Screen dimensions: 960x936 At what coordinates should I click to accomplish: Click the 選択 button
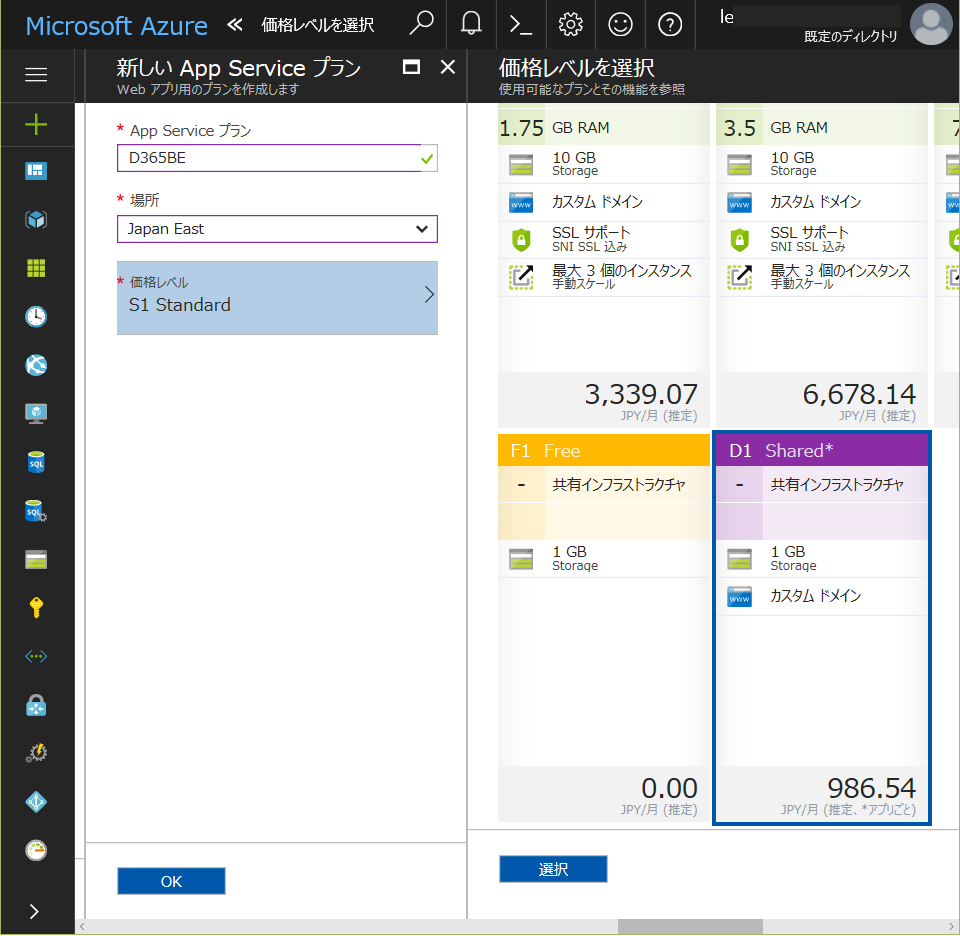pyautogui.click(x=553, y=869)
